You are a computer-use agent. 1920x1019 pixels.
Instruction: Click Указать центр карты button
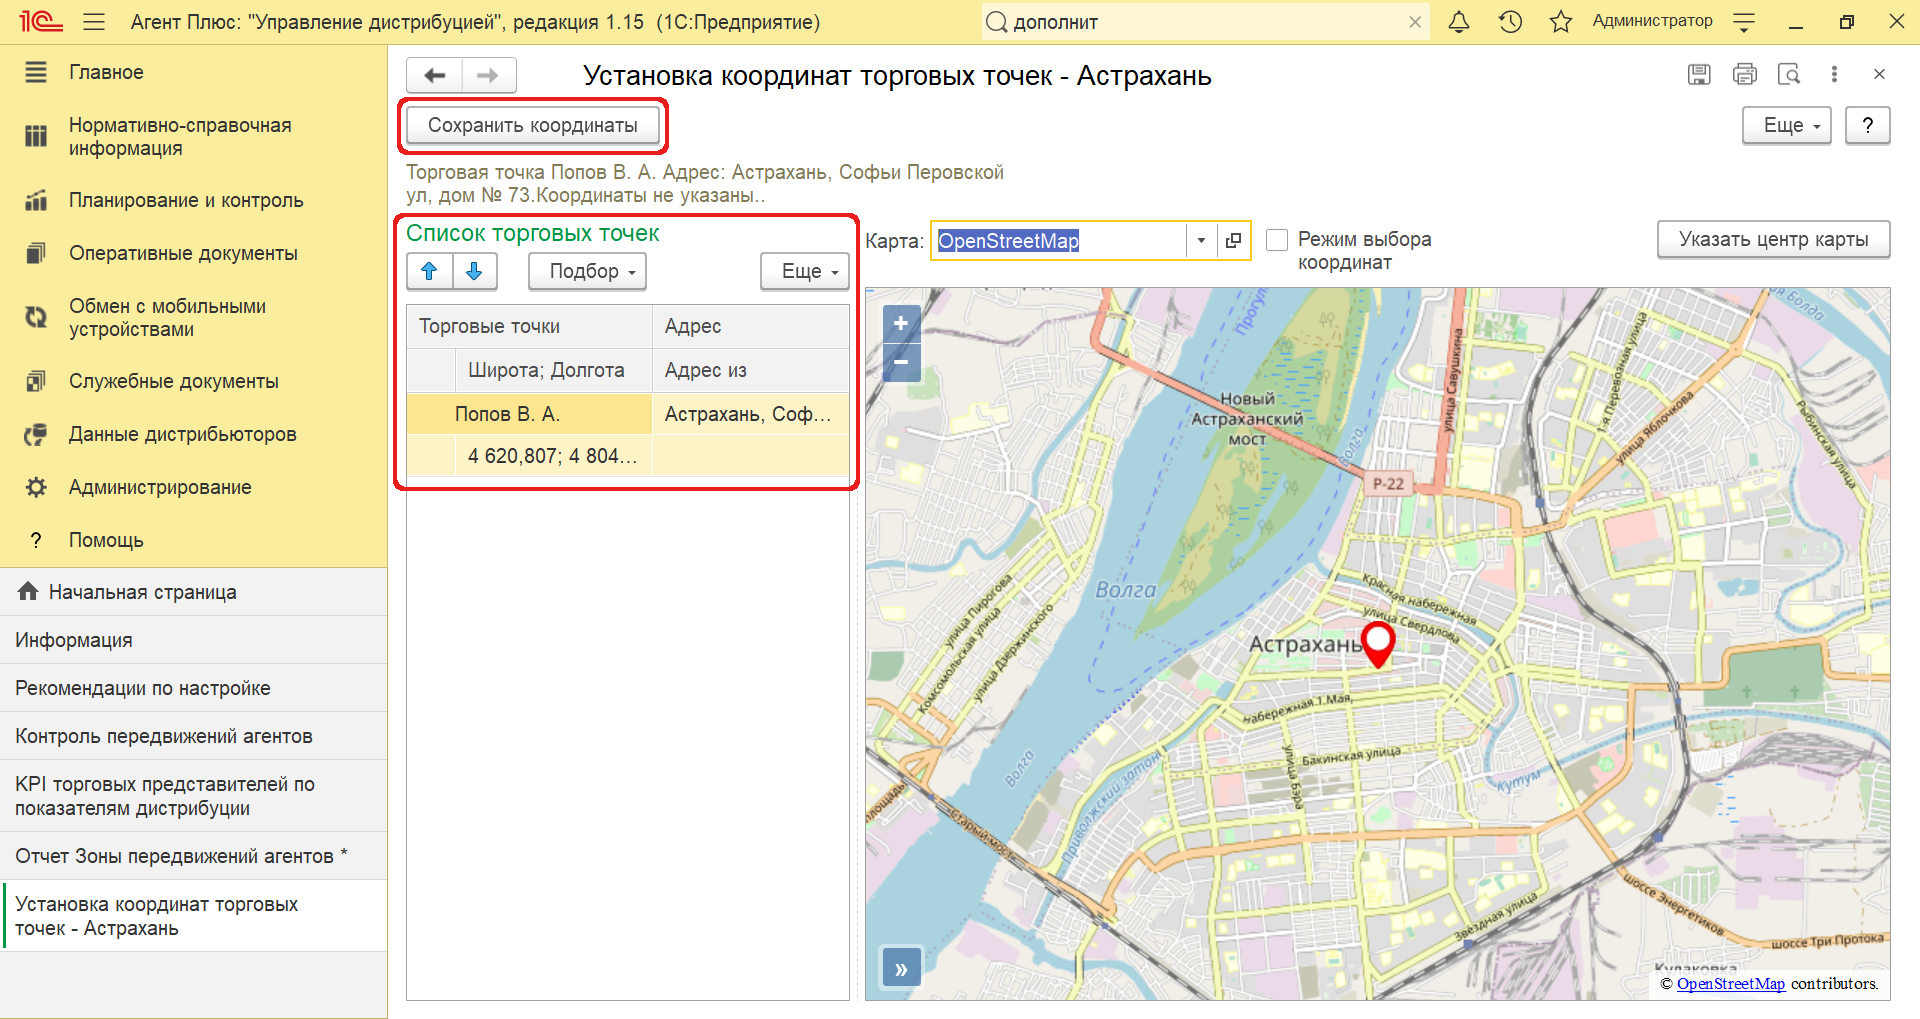(x=1773, y=240)
